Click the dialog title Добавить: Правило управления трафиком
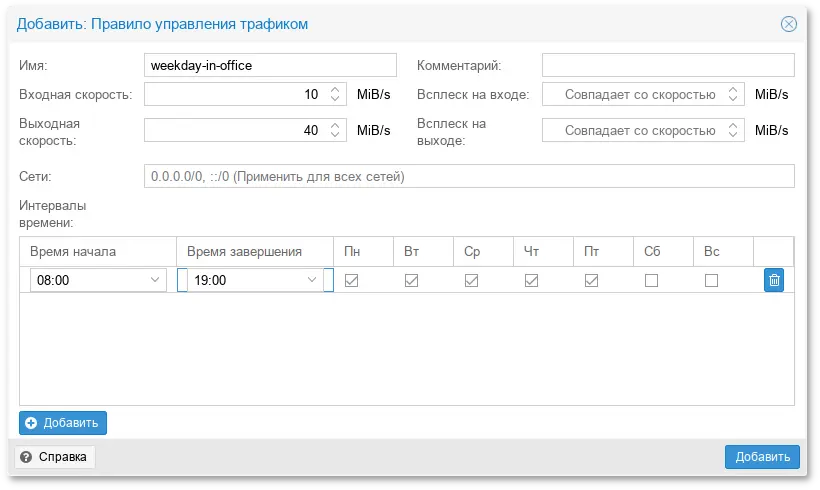This screenshot has height=490, width=820. click(x=162, y=24)
